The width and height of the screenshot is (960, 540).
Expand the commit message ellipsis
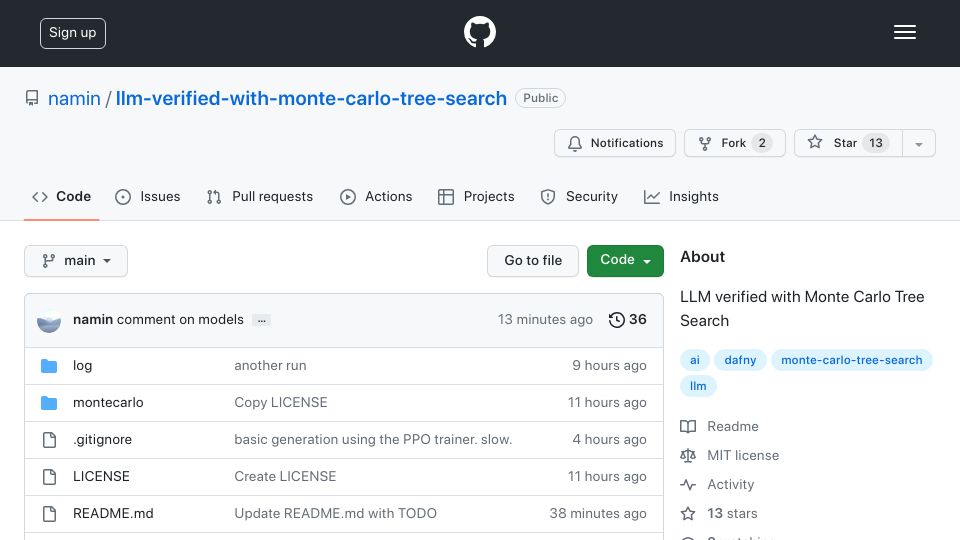point(261,320)
